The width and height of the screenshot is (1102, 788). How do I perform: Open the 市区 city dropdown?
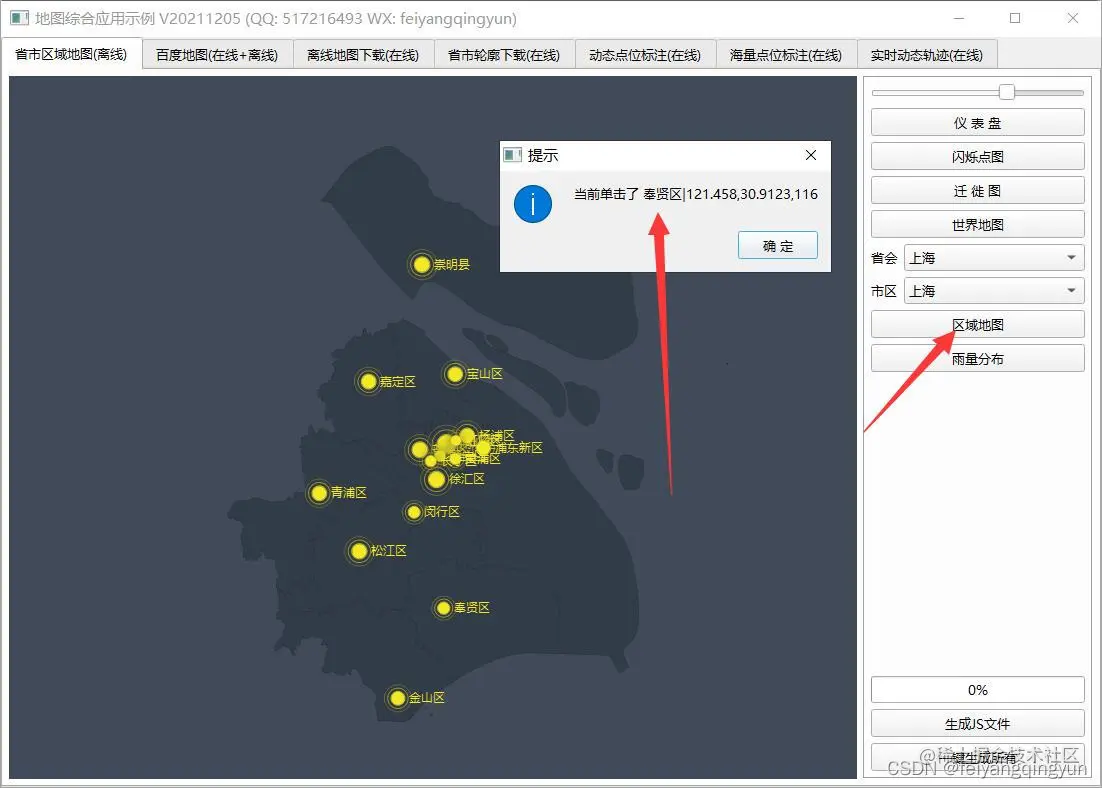coord(992,291)
